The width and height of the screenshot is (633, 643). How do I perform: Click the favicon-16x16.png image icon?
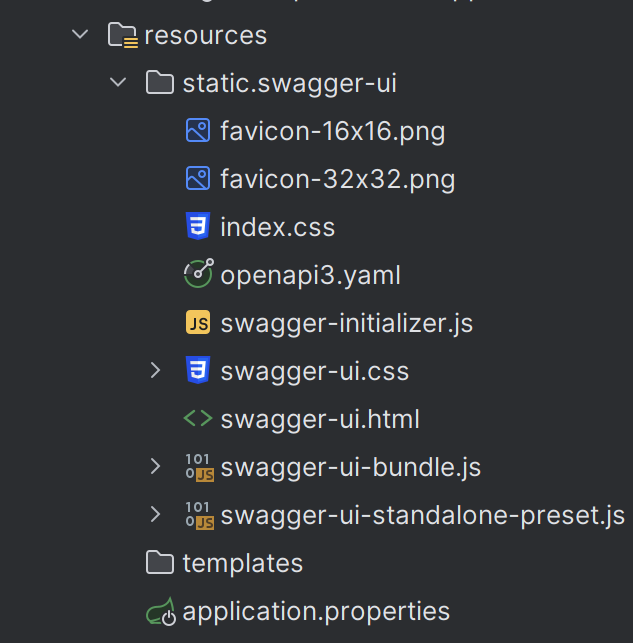(x=198, y=130)
